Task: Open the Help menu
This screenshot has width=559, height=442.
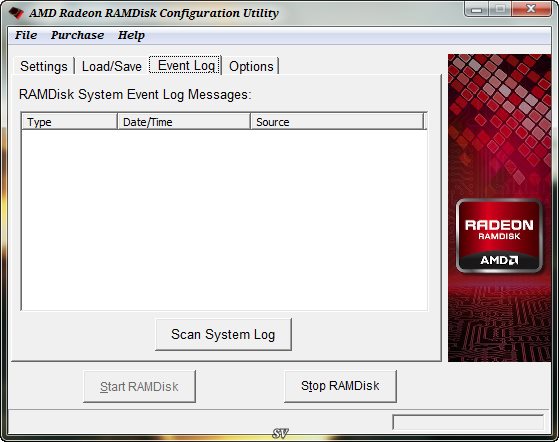Action: coord(131,35)
